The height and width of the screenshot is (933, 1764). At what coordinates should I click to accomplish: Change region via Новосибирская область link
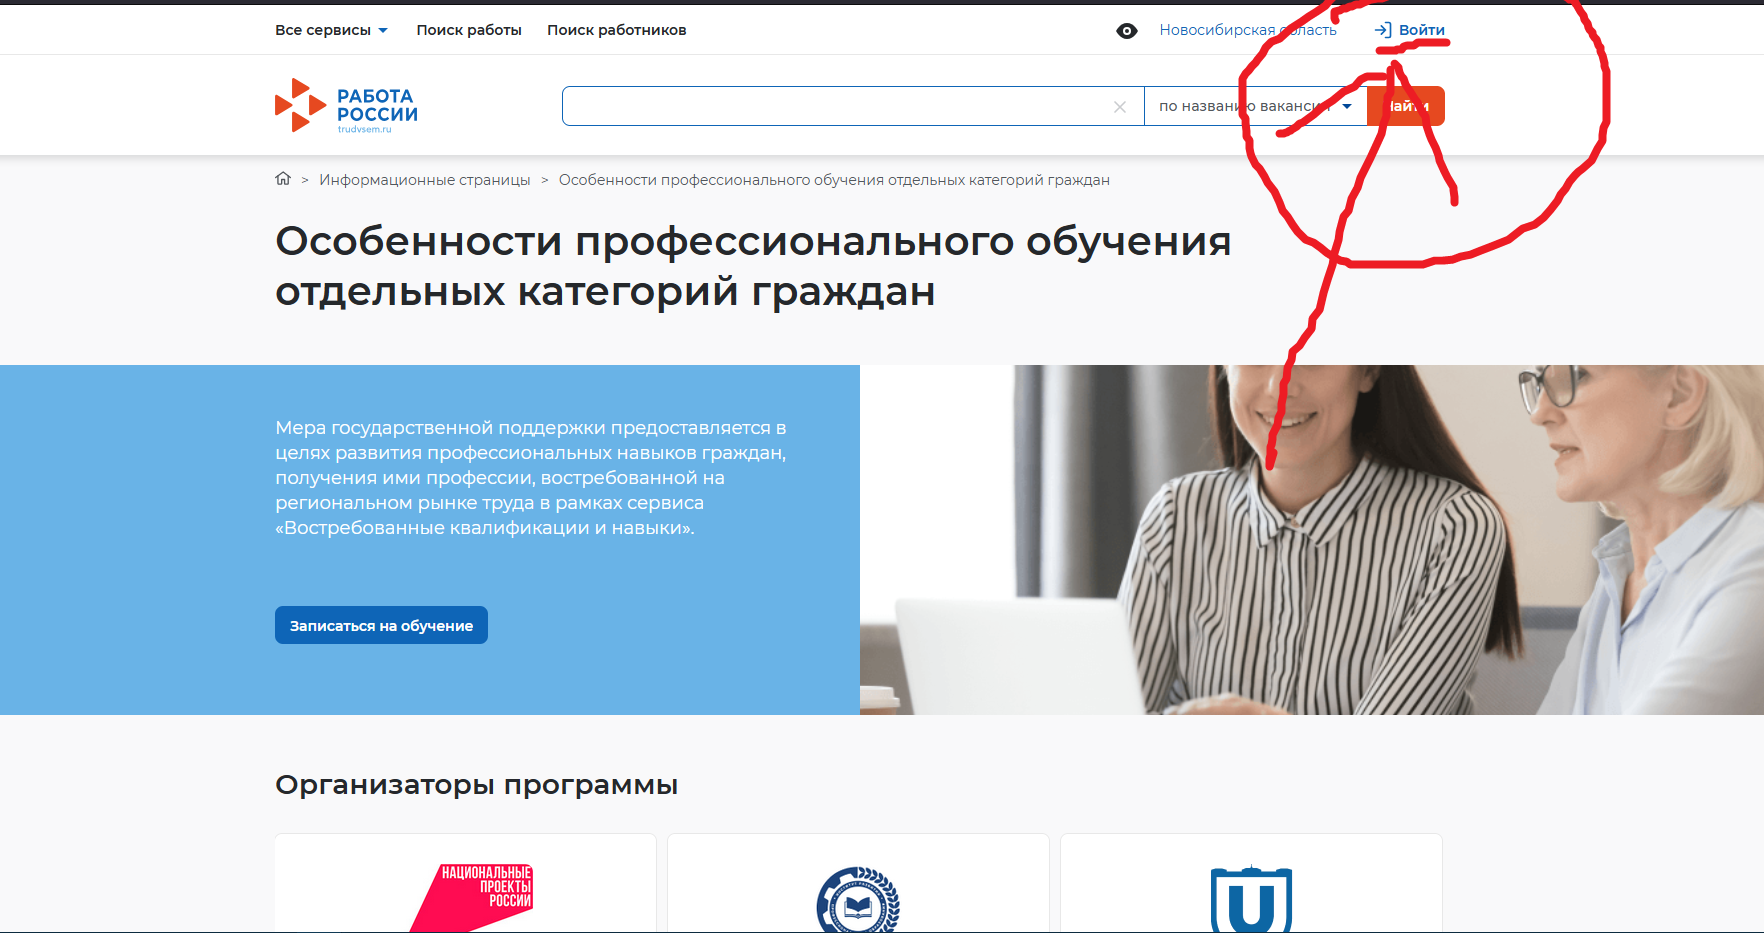pos(1247,30)
